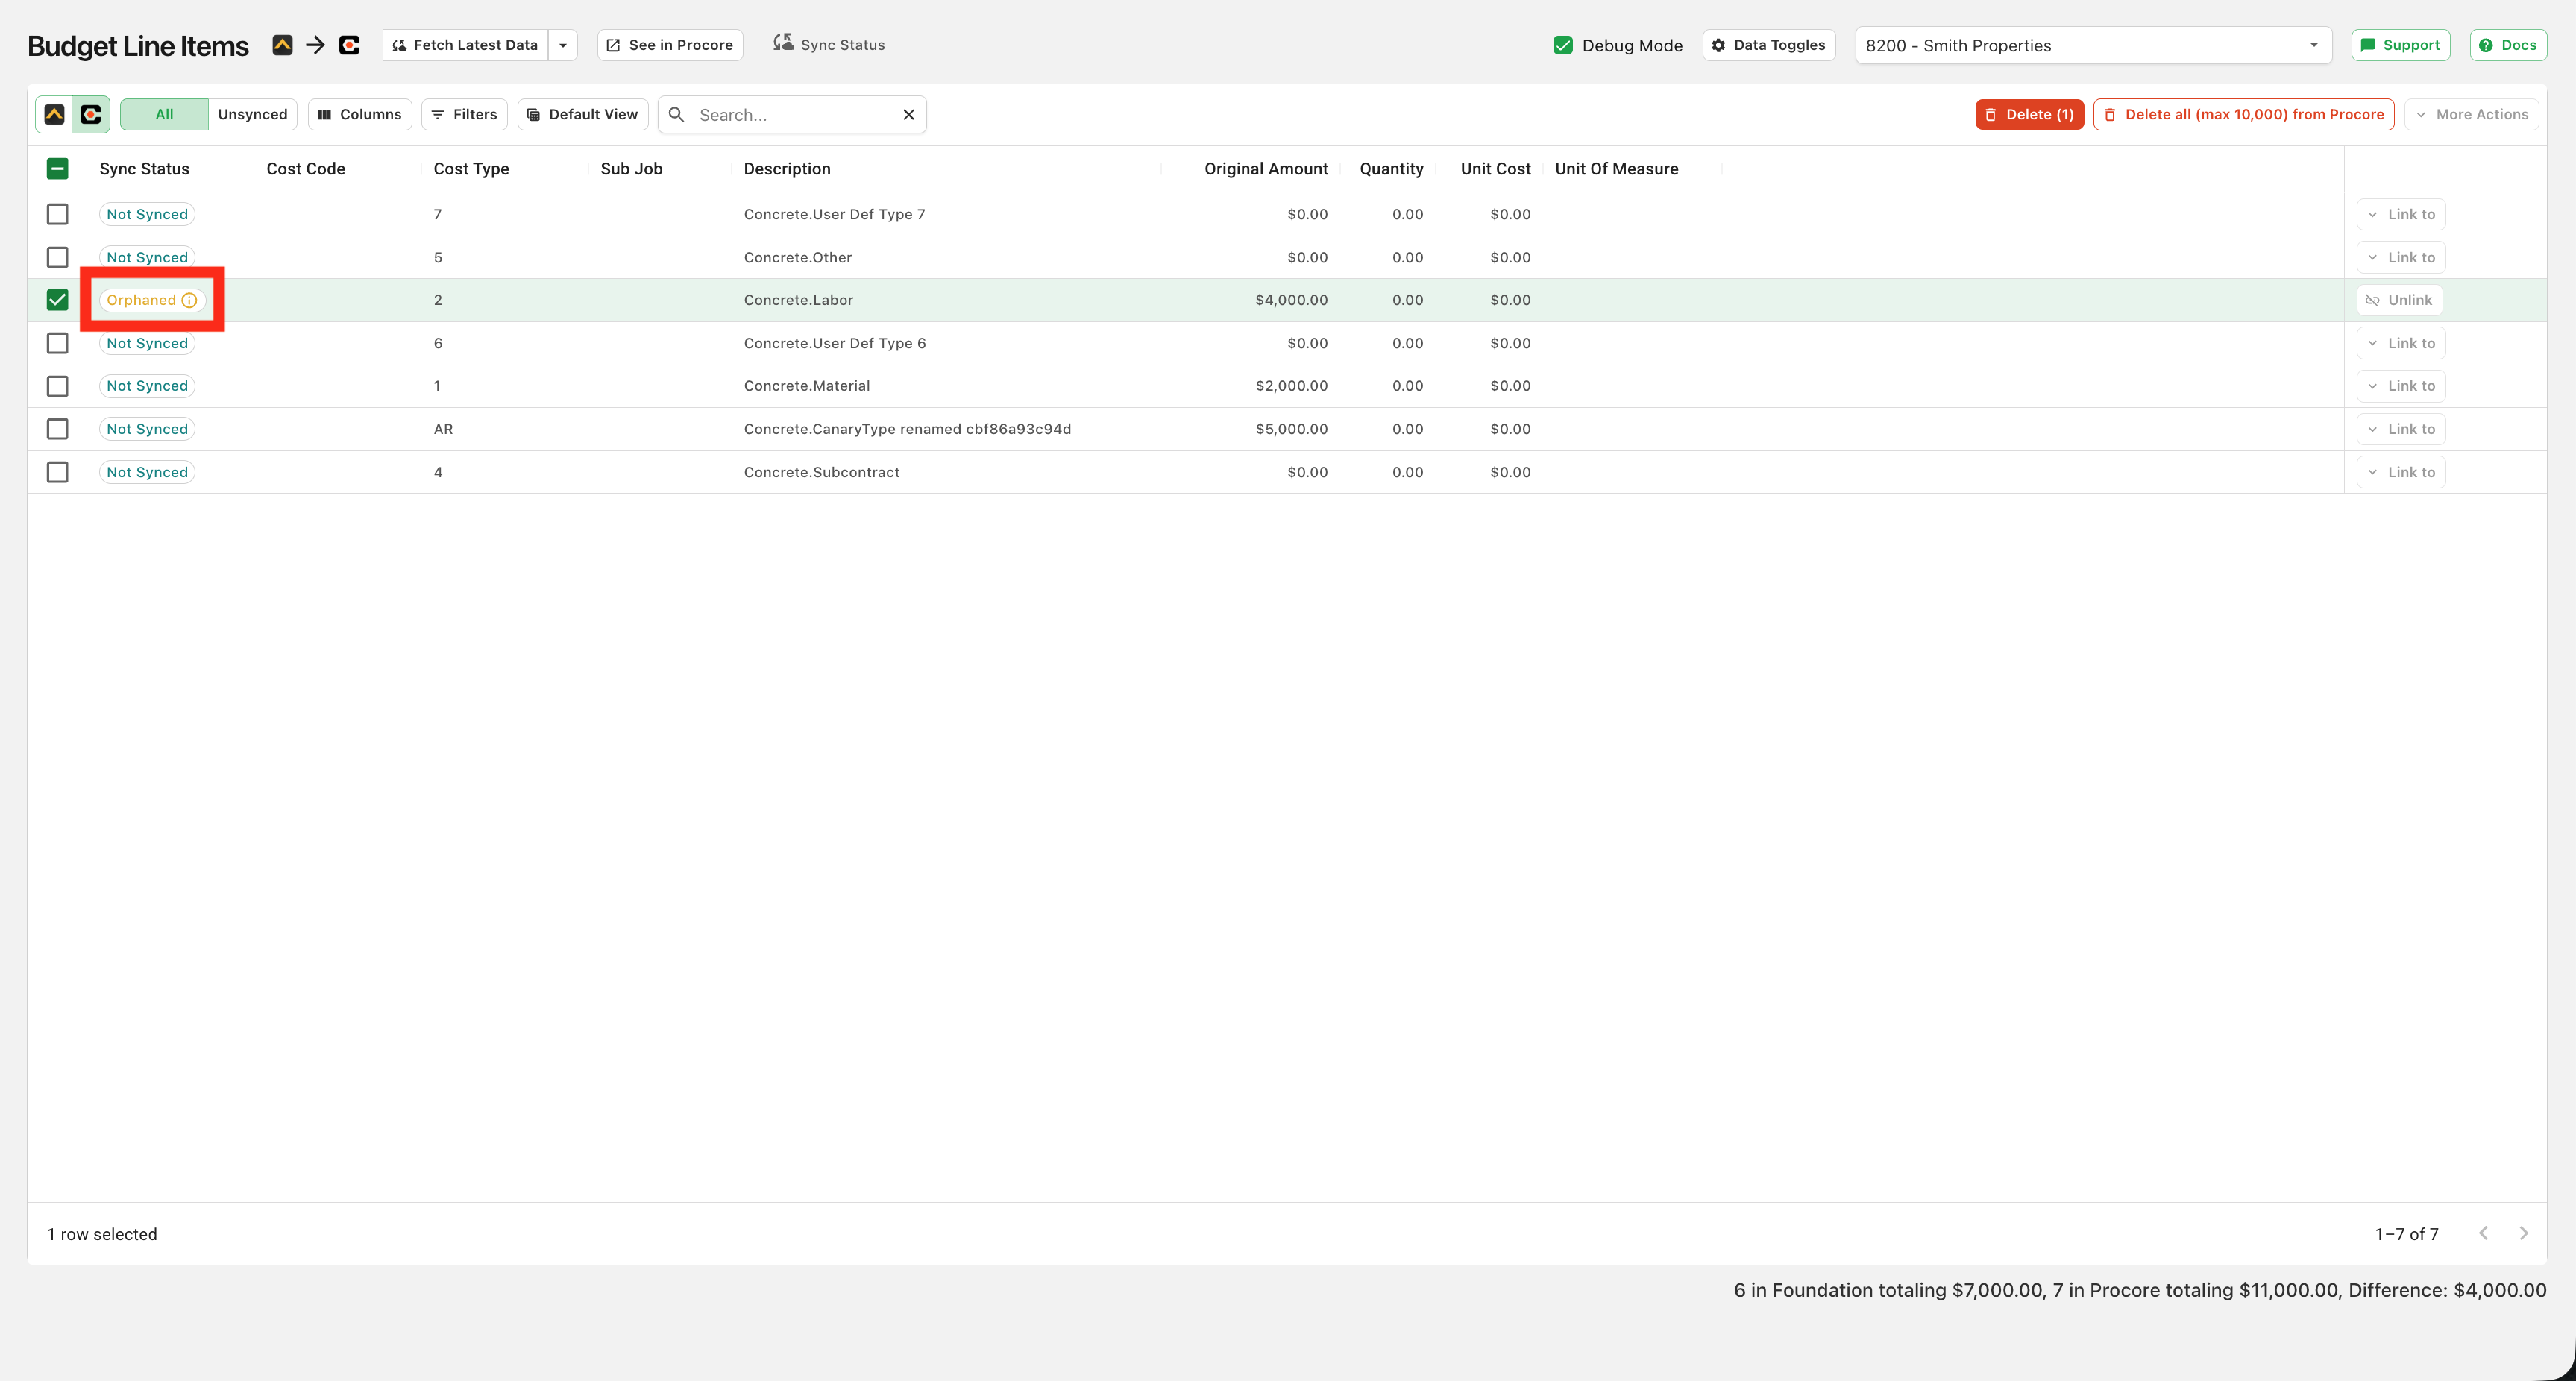2576x1381 pixels.
Task: Toggle the select-all header checkbox
Action: (x=58, y=169)
